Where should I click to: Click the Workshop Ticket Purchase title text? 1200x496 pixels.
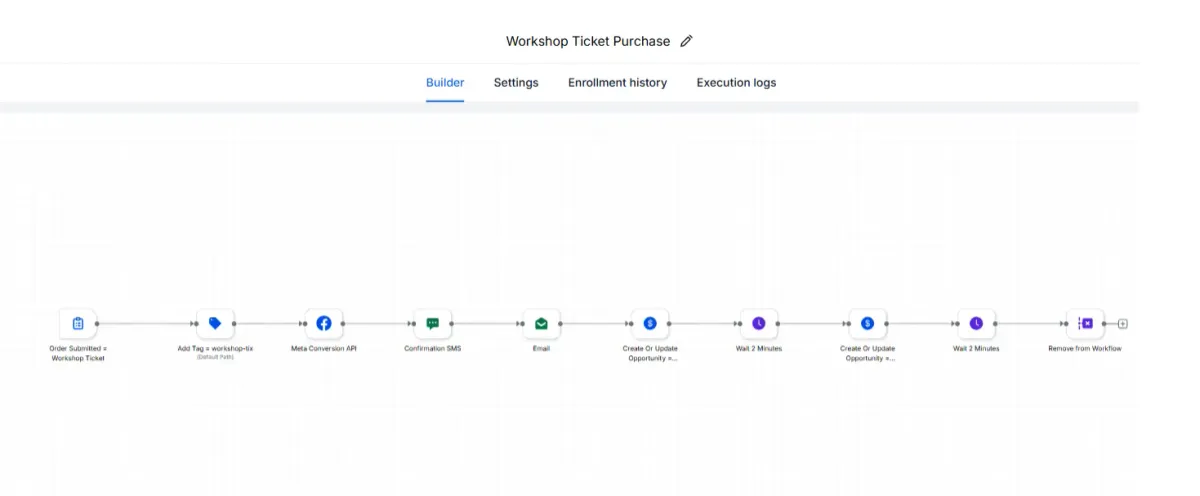[x=588, y=41]
